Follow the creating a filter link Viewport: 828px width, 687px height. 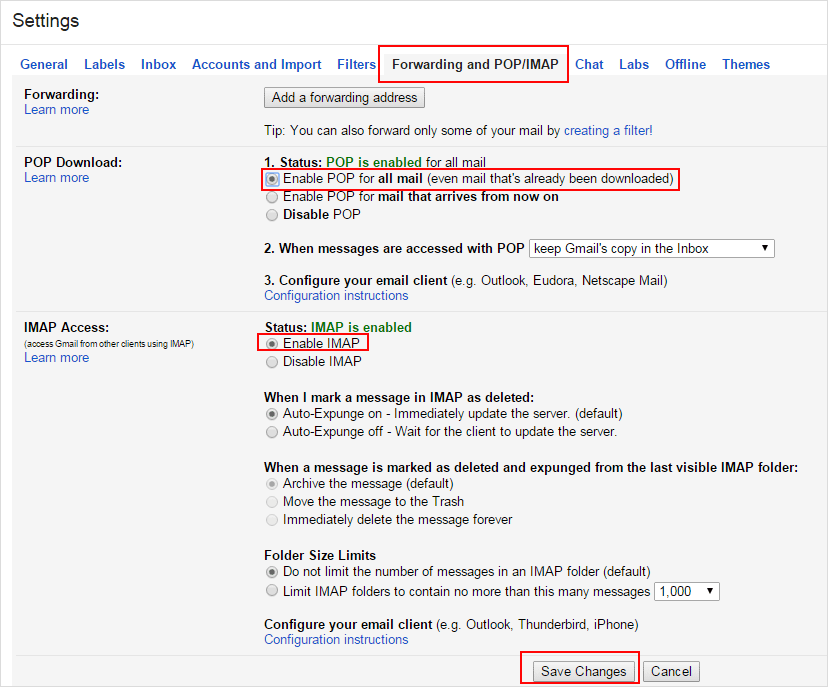608,130
